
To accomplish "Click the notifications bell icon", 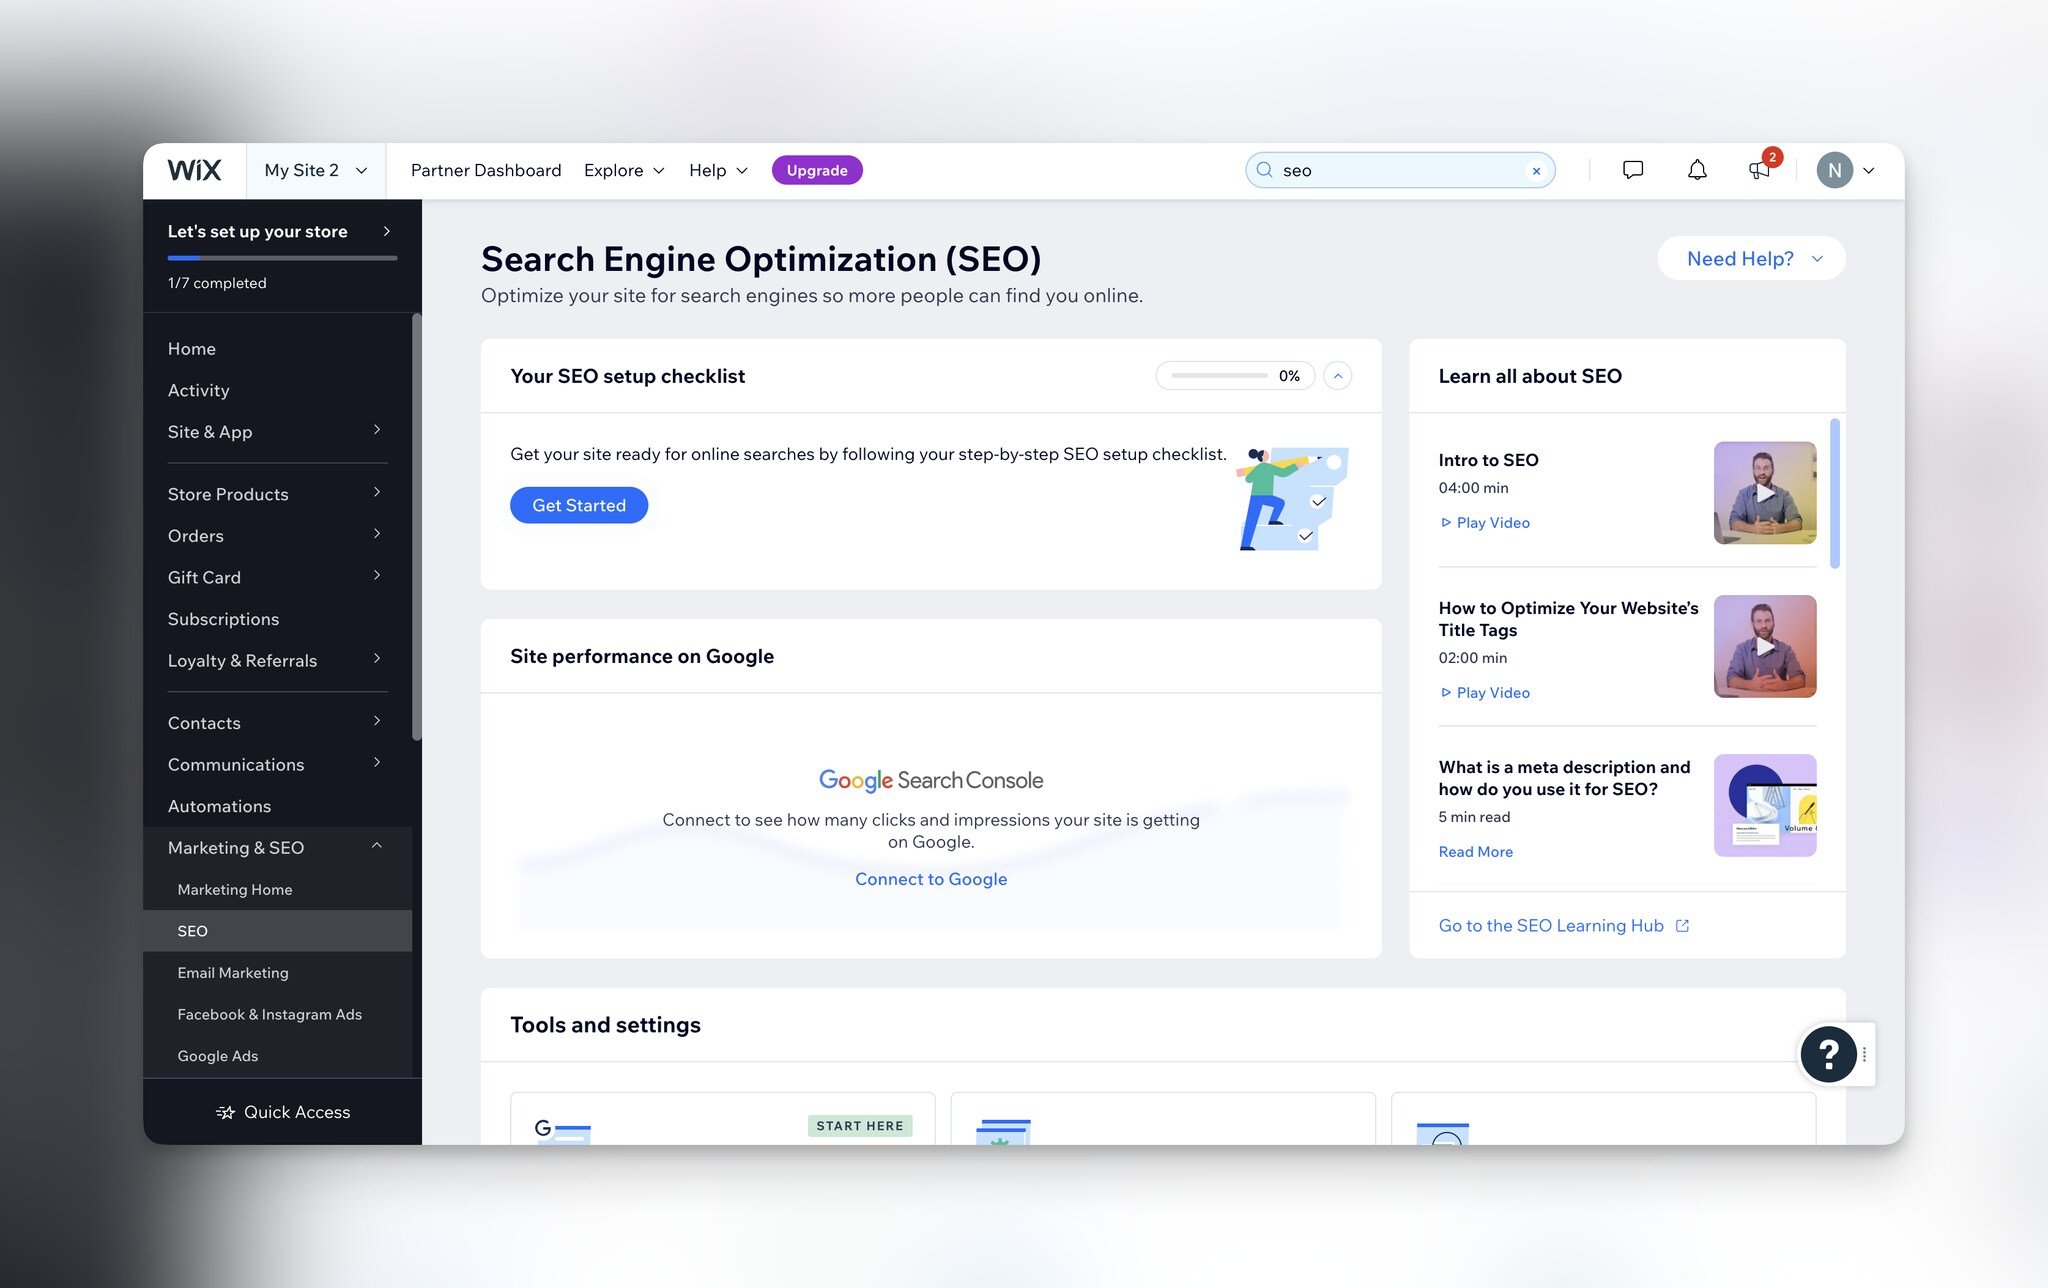I will point(1695,169).
